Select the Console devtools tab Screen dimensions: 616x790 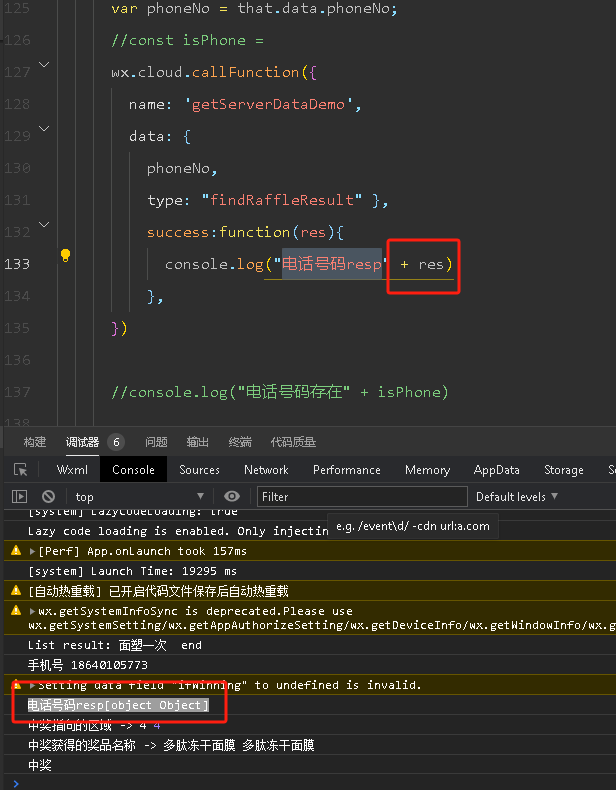pyautogui.click(x=133, y=470)
